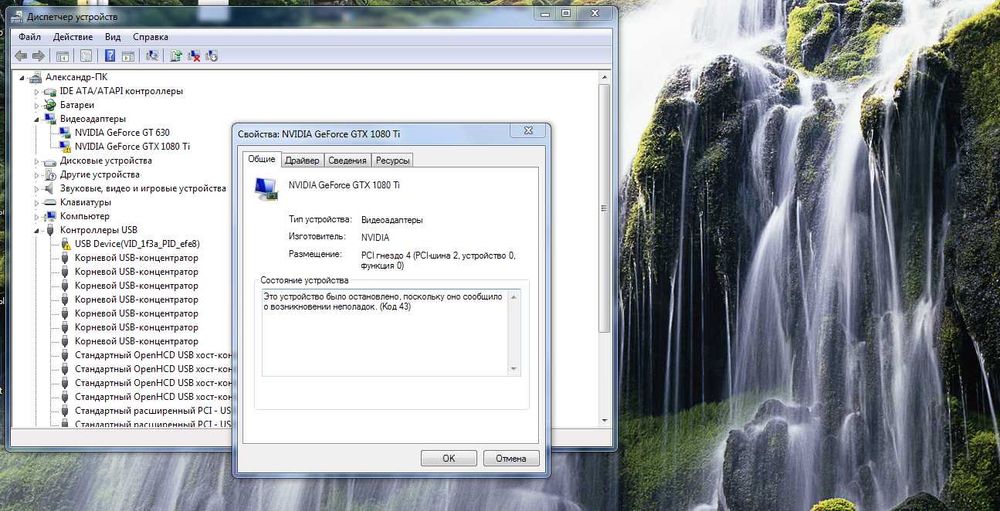This screenshot has width=1000, height=511.
Task: Select the computer icon beside Александр-ПК
Action: [36, 77]
